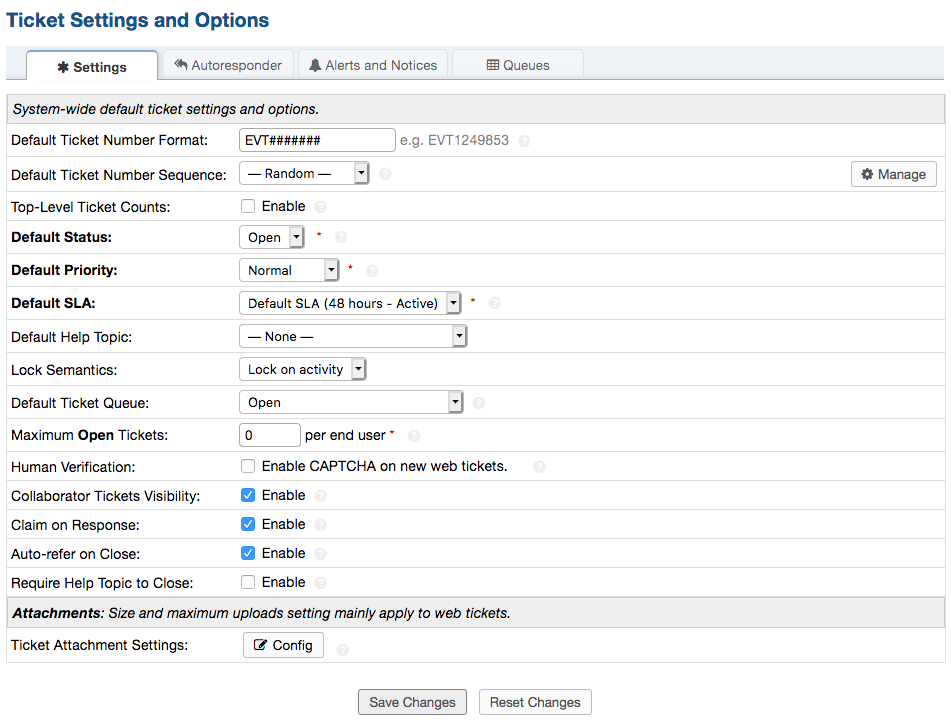Show help tip for Default Status
The image size is (951, 727).
click(341, 237)
